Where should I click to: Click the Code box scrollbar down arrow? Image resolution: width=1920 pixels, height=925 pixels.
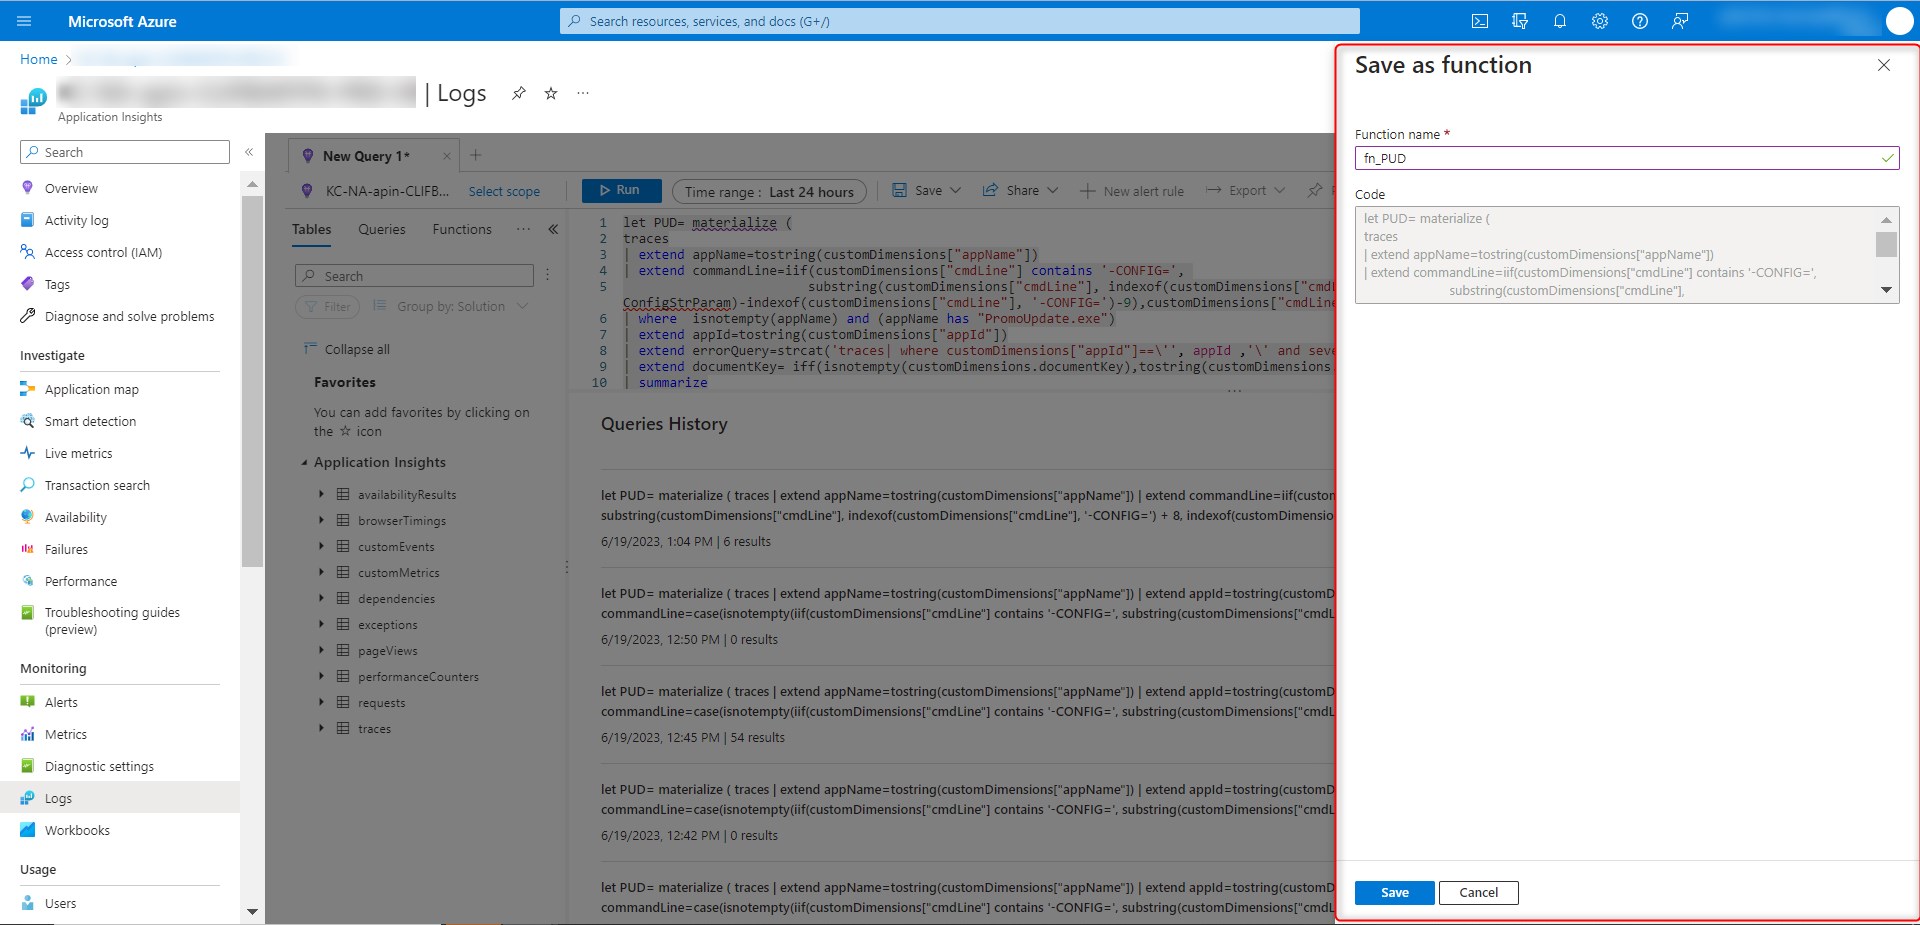[x=1886, y=290]
